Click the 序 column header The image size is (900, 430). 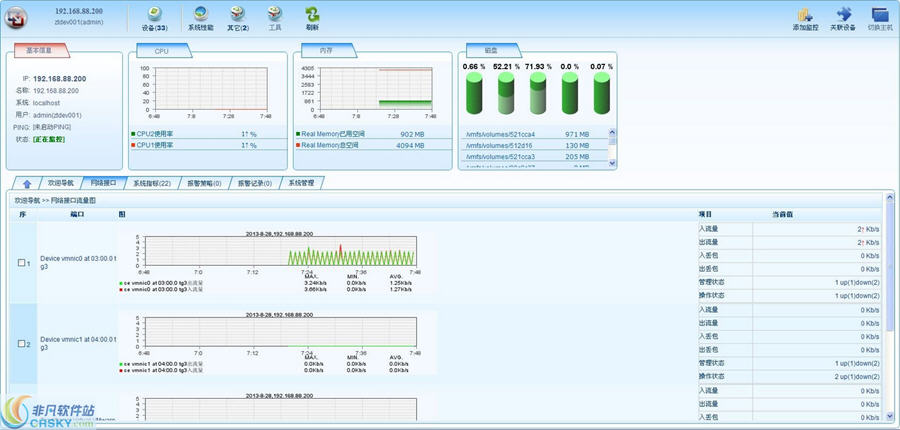(x=22, y=214)
